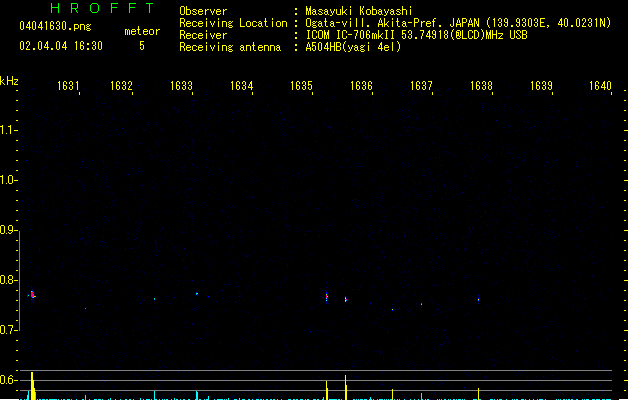This screenshot has height=400, width=629.
Task: Click the 1633 time axis label
Action: click(x=181, y=86)
